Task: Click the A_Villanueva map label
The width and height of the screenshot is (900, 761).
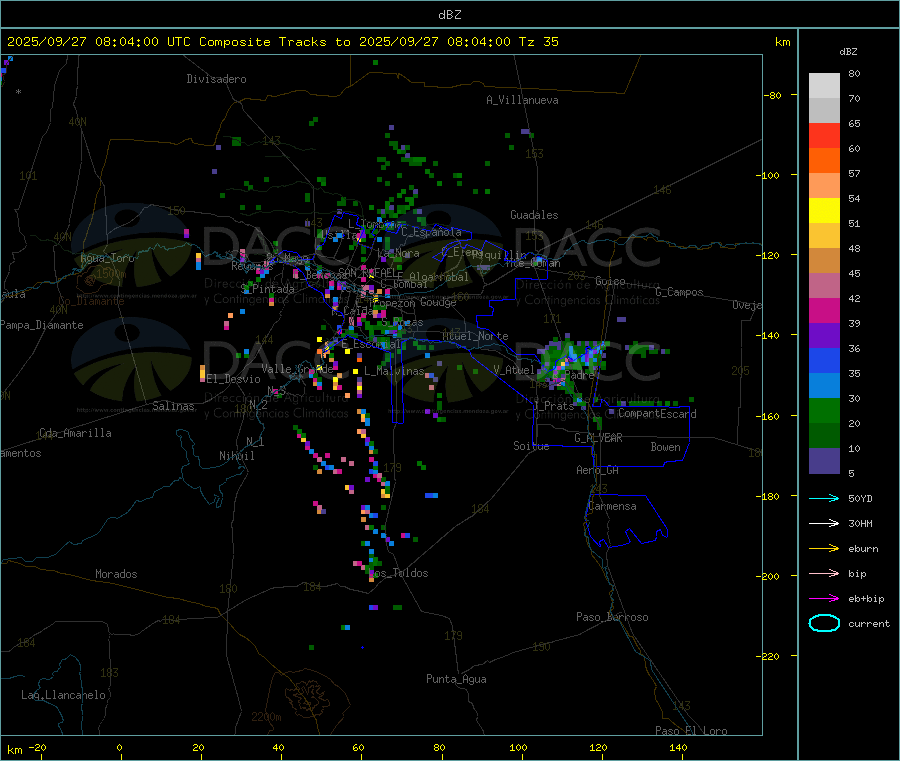Action: pyautogui.click(x=522, y=100)
